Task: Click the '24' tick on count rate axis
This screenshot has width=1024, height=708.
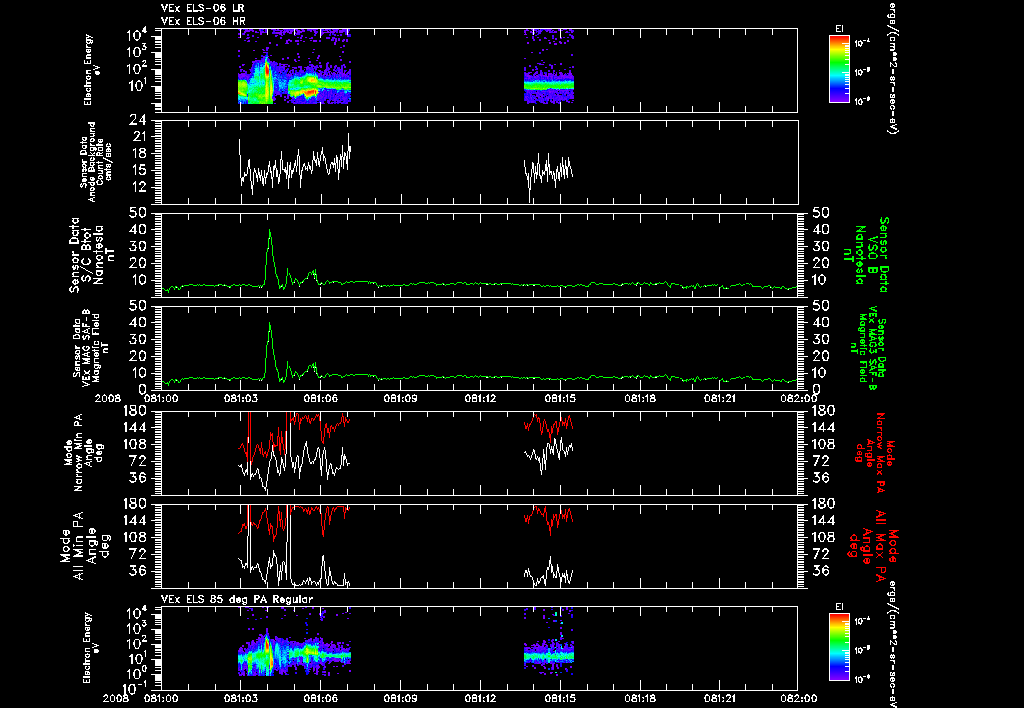Action: (x=138, y=120)
